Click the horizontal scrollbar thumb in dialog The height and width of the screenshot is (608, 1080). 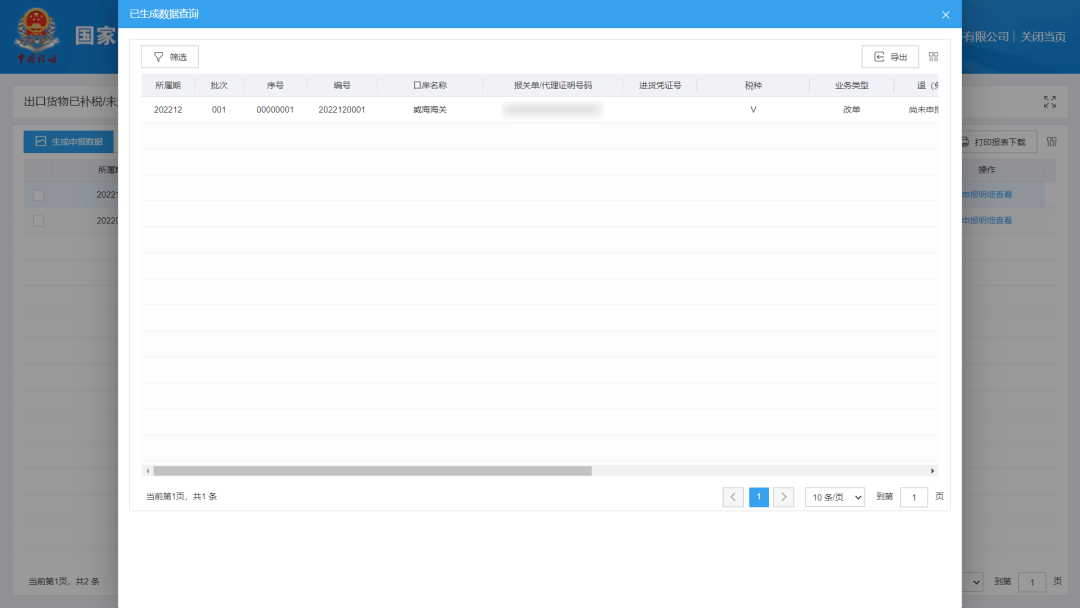pos(372,471)
